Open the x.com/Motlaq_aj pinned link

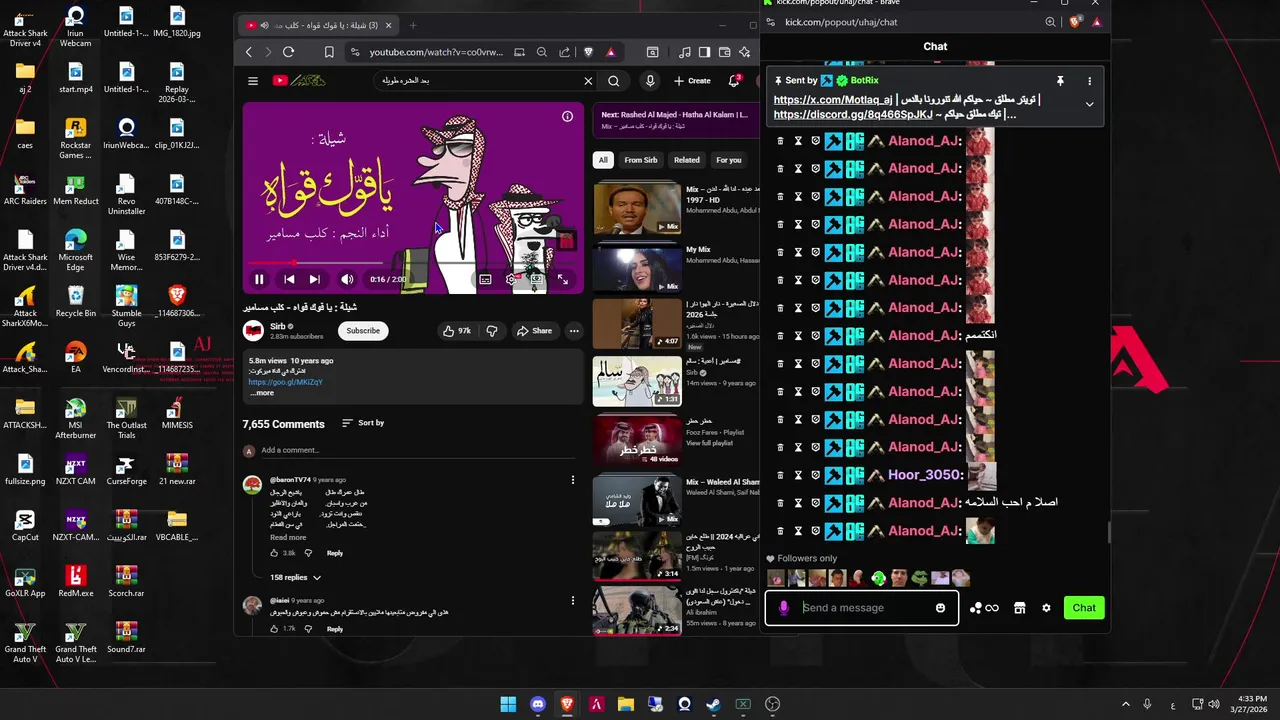(x=833, y=100)
